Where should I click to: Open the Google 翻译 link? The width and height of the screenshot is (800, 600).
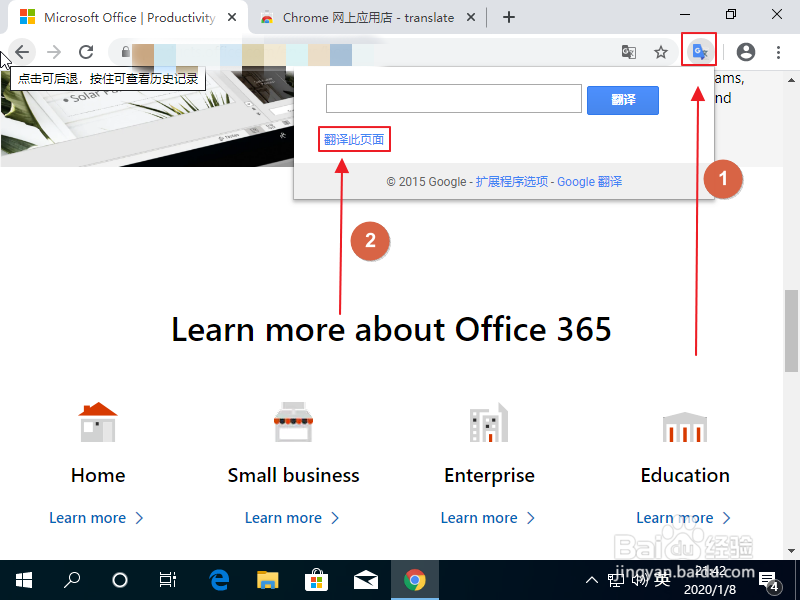click(x=589, y=182)
